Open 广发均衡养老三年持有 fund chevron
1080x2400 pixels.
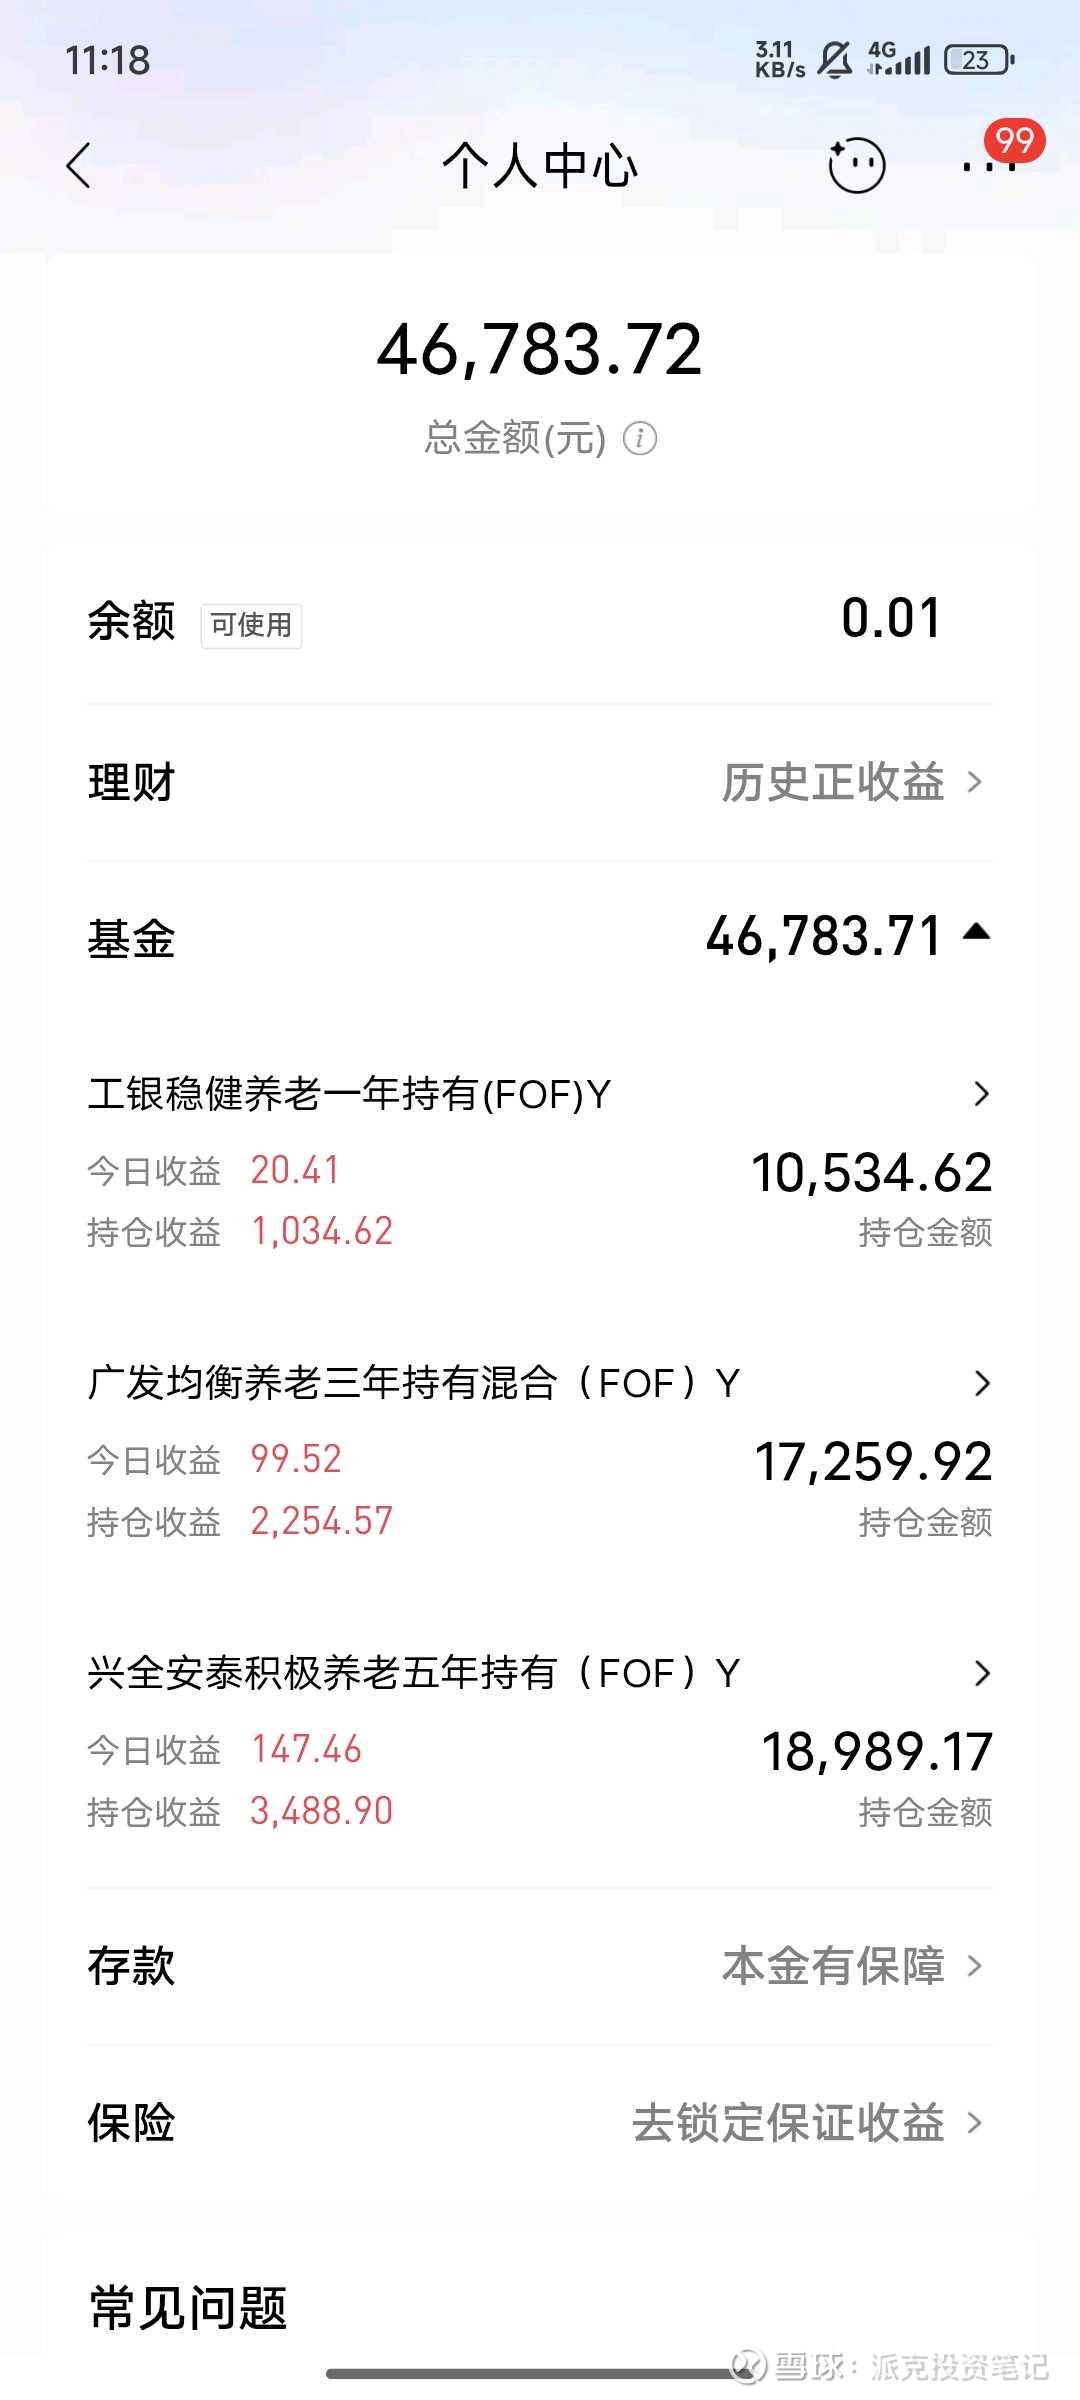pos(981,1384)
